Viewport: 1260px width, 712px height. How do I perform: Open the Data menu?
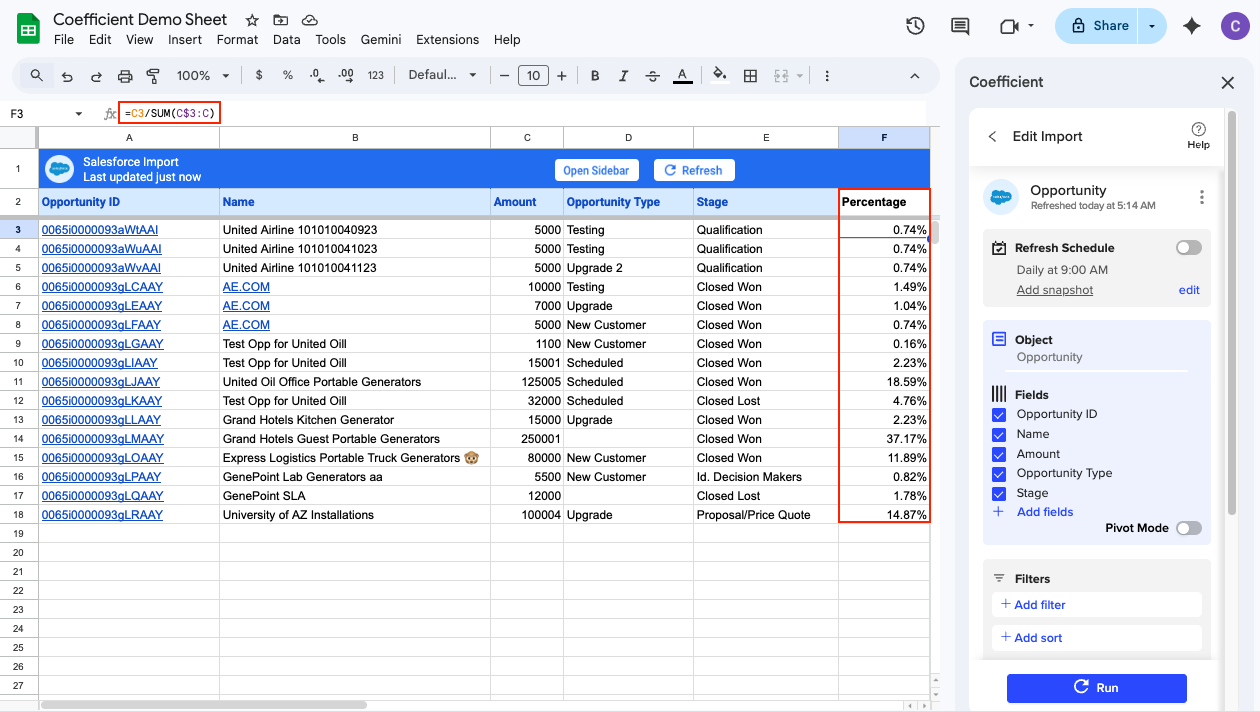point(286,40)
